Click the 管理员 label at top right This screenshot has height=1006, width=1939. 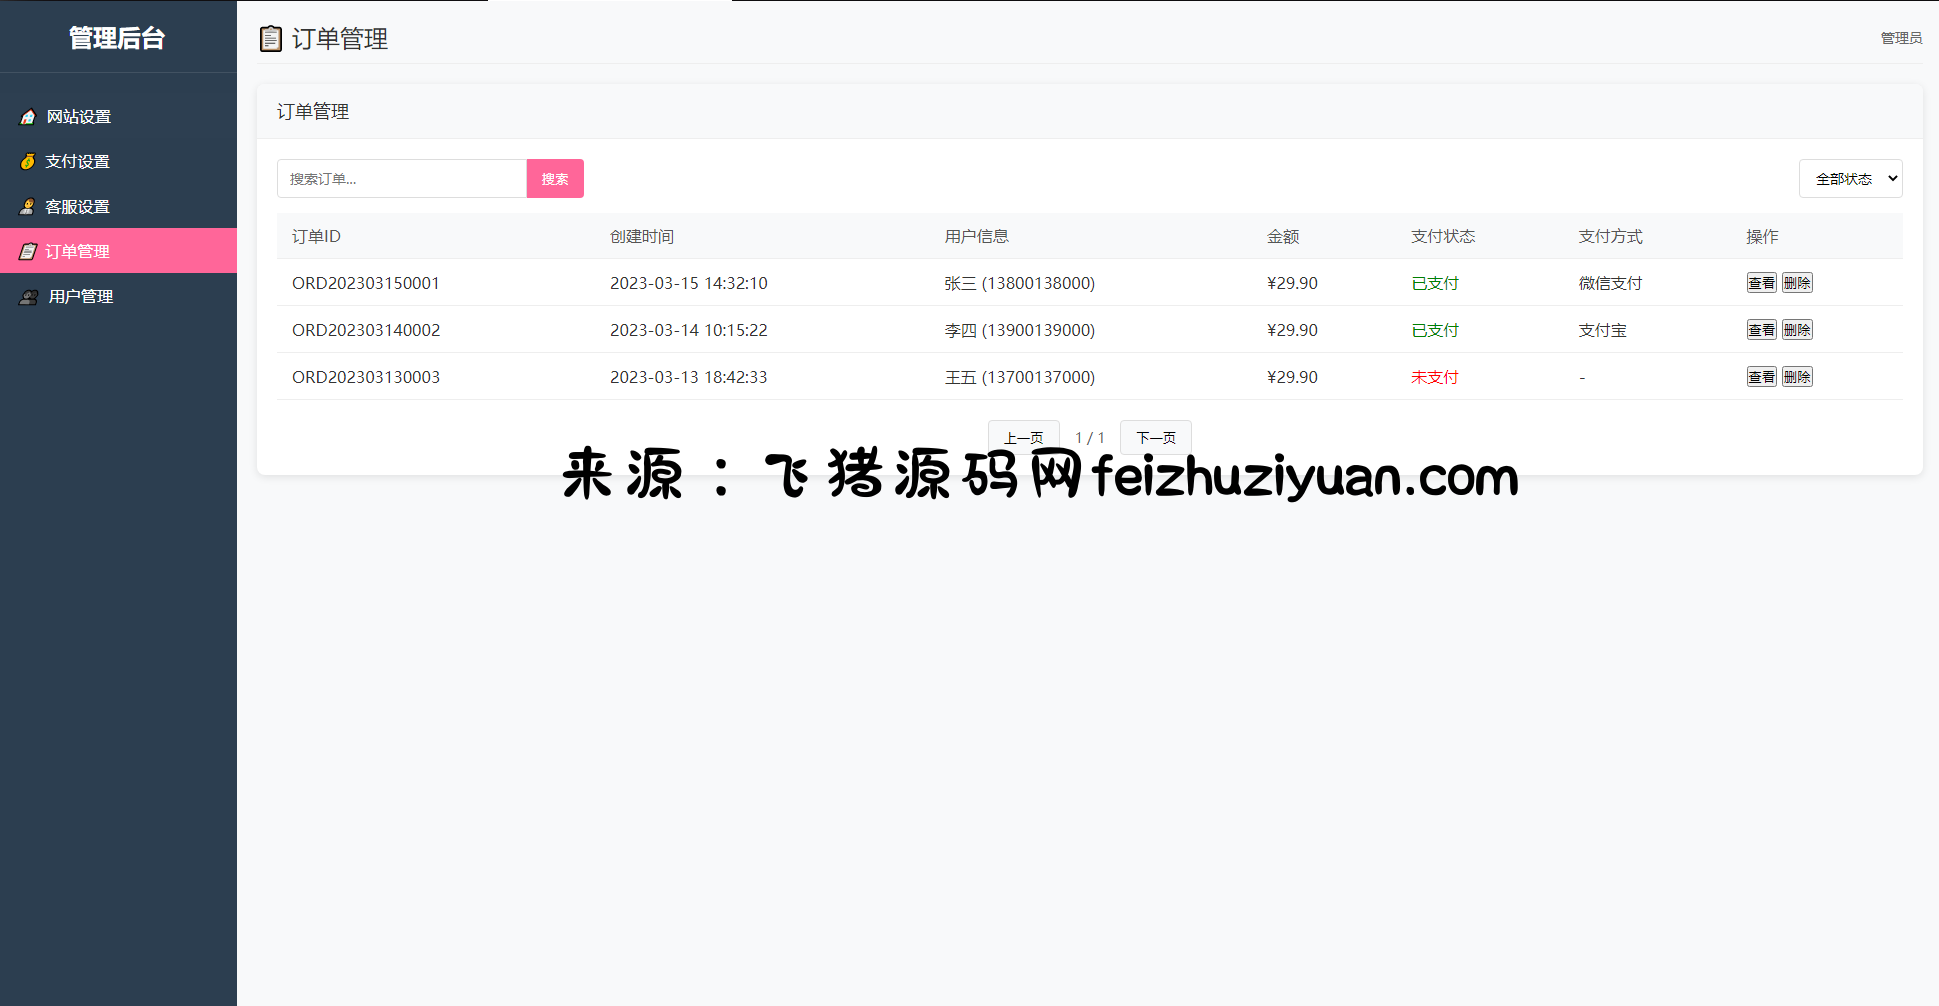pos(1900,38)
